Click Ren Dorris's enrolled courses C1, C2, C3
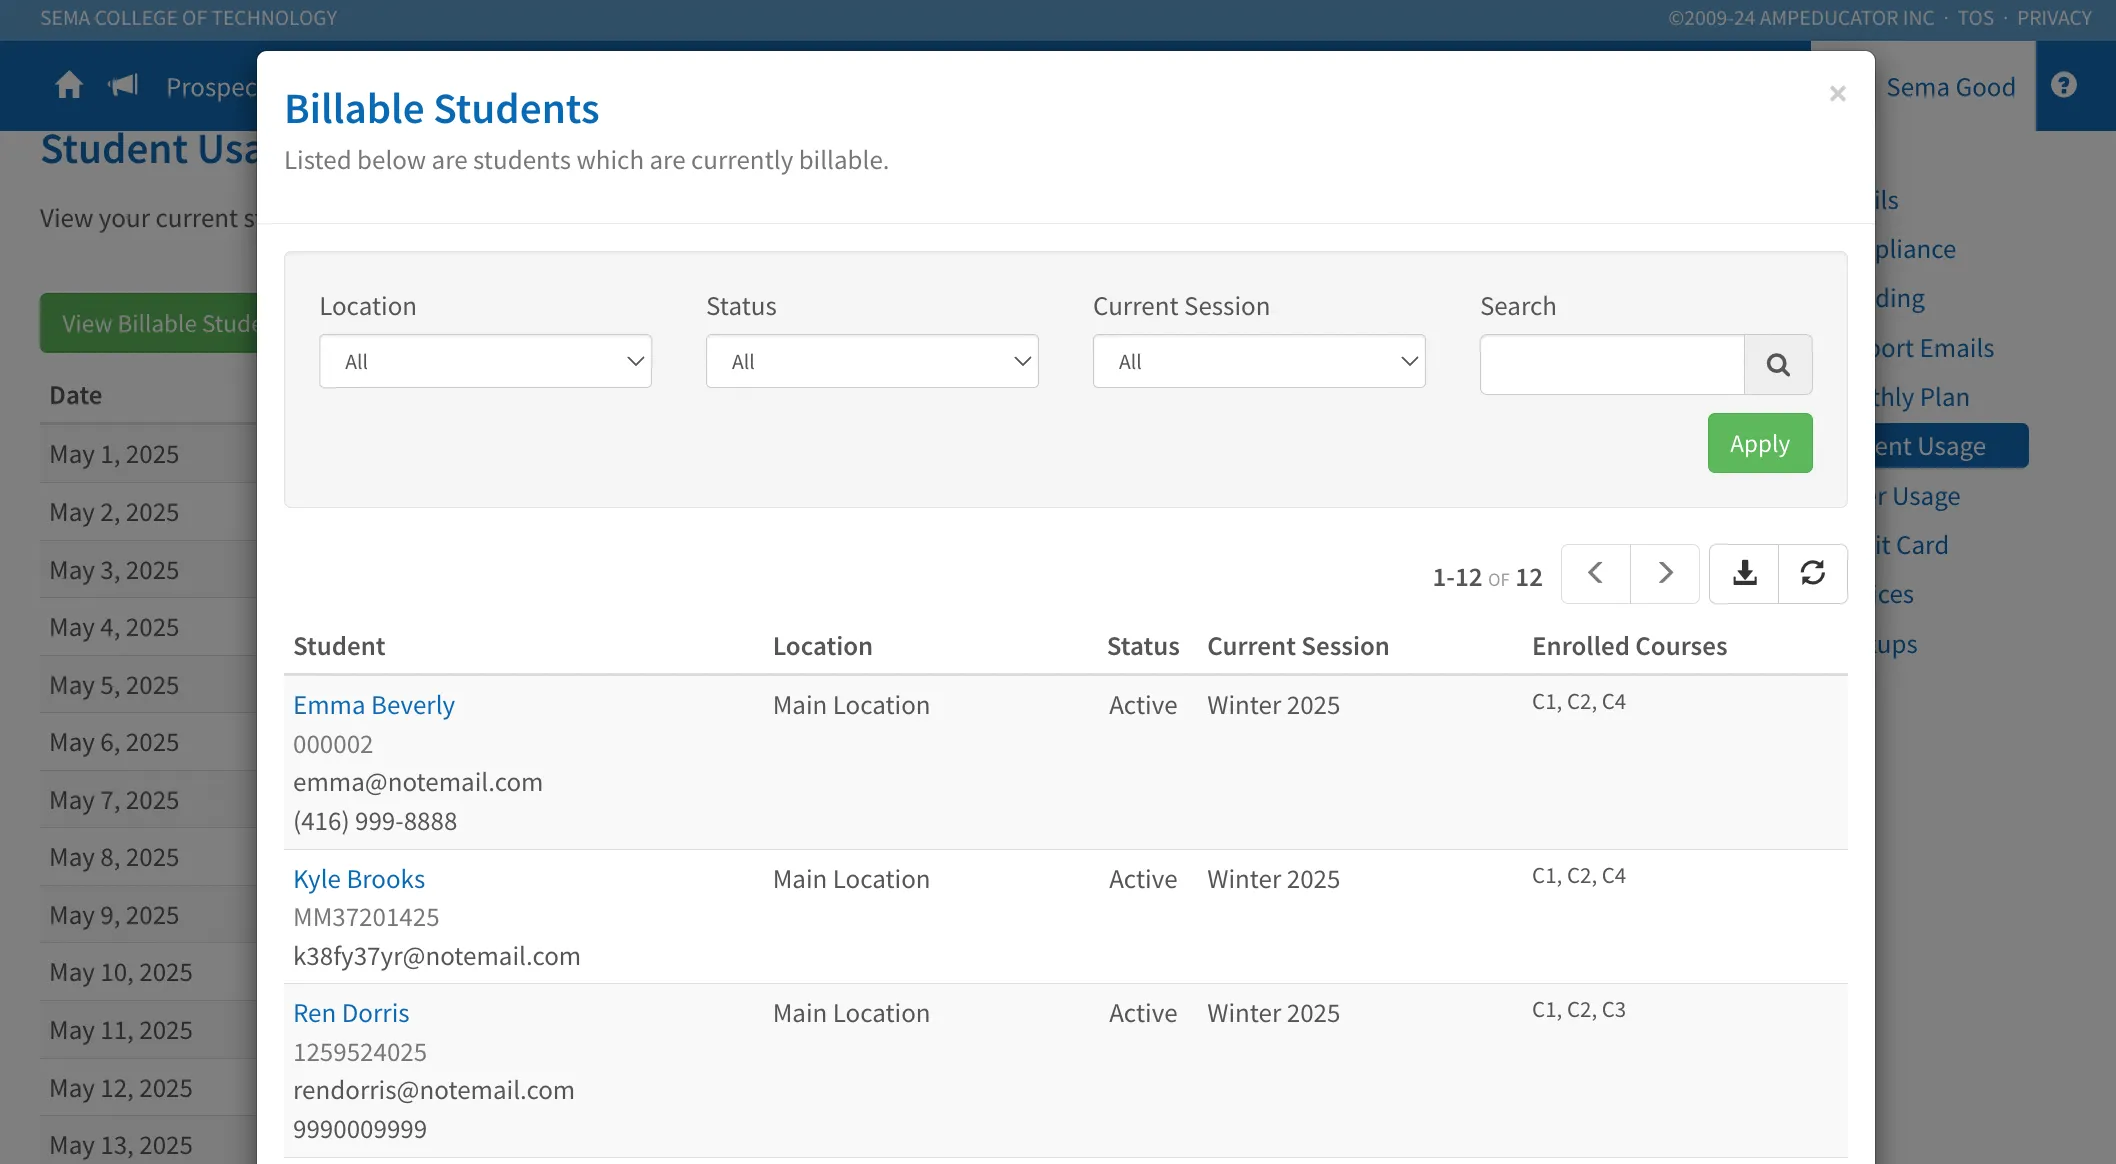 (x=1578, y=1010)
